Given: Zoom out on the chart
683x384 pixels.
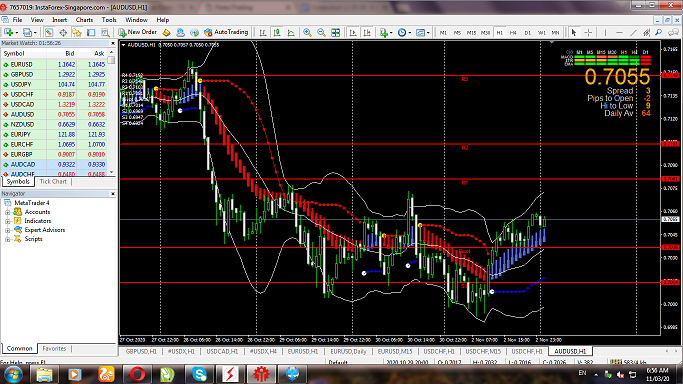Looking at the screenshot, I should (x=321, y=33).
